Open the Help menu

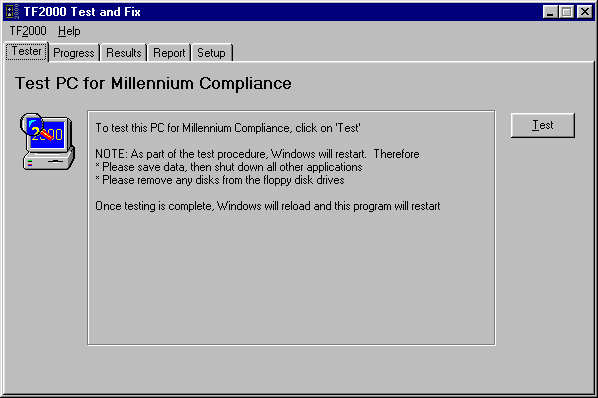point(69,31)
